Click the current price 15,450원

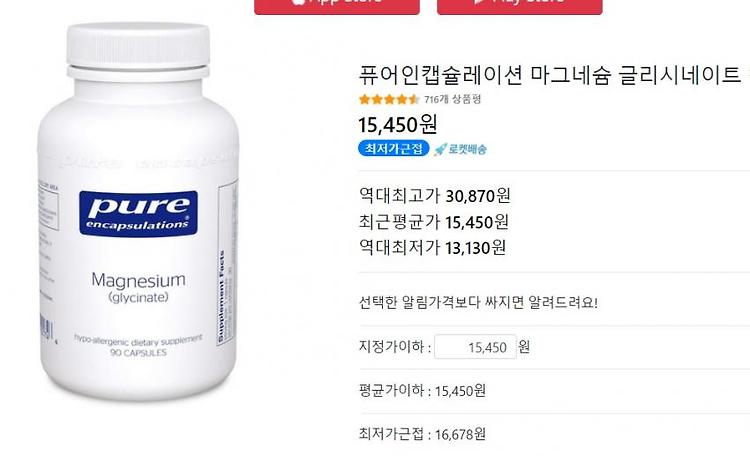click(x=398, y=124)
